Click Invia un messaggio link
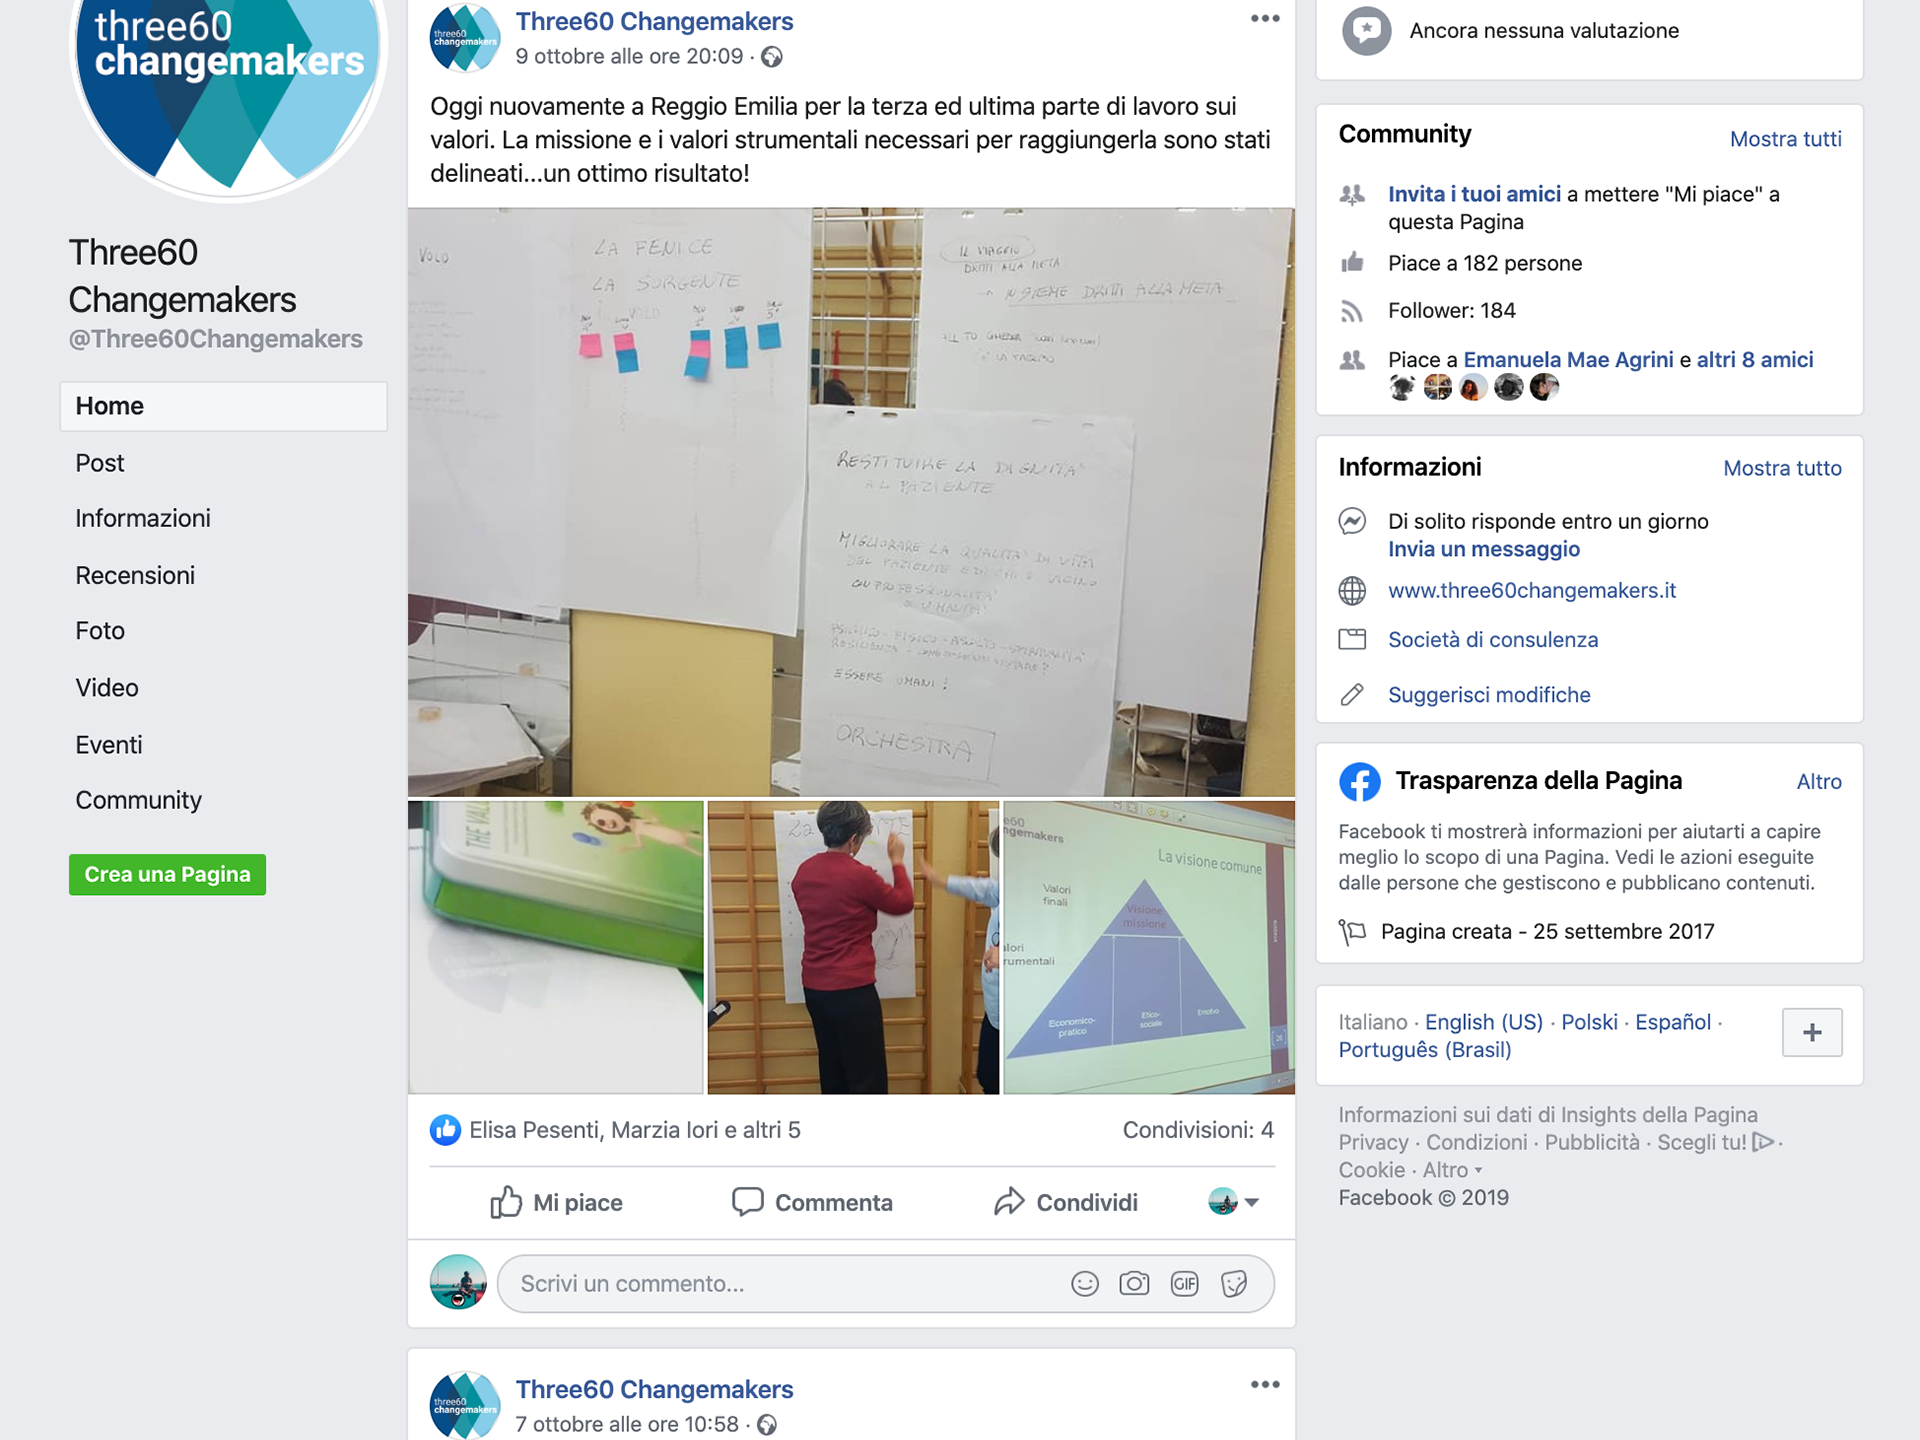 coord(1483,549)
